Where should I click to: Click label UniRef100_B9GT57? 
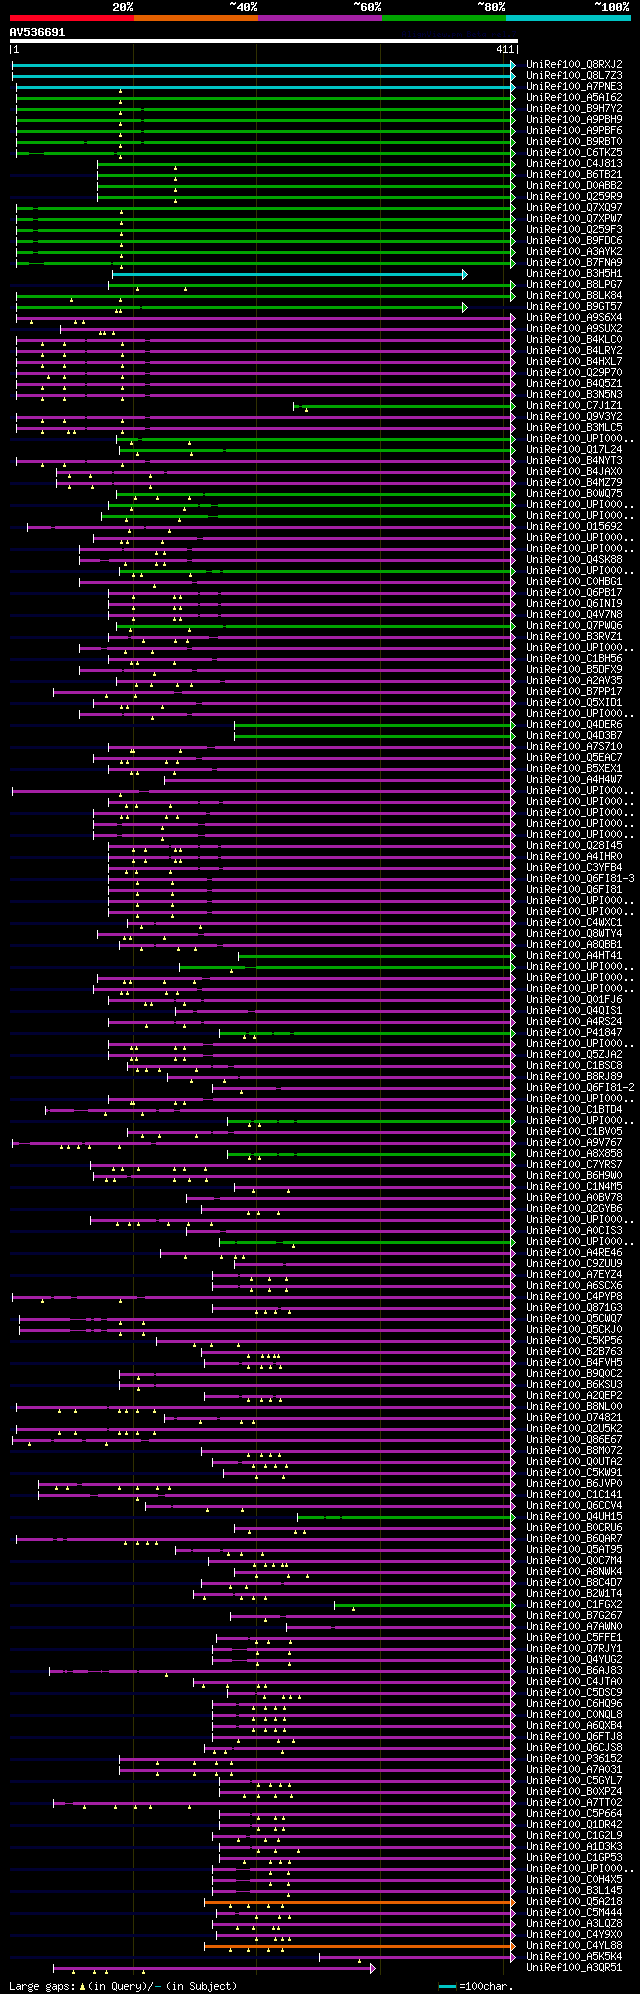574,307
